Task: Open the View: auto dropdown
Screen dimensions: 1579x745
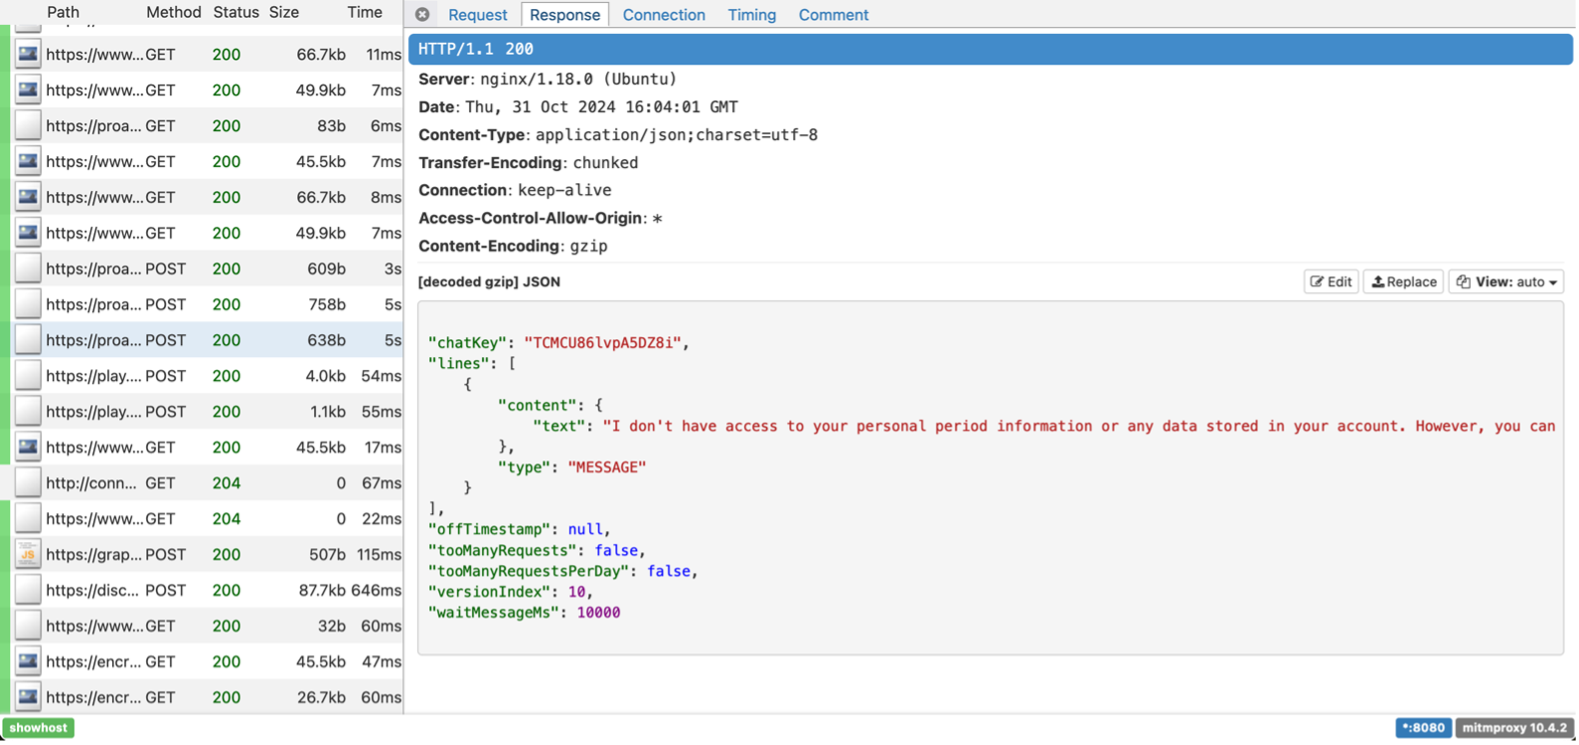Action: (1506, 282)
